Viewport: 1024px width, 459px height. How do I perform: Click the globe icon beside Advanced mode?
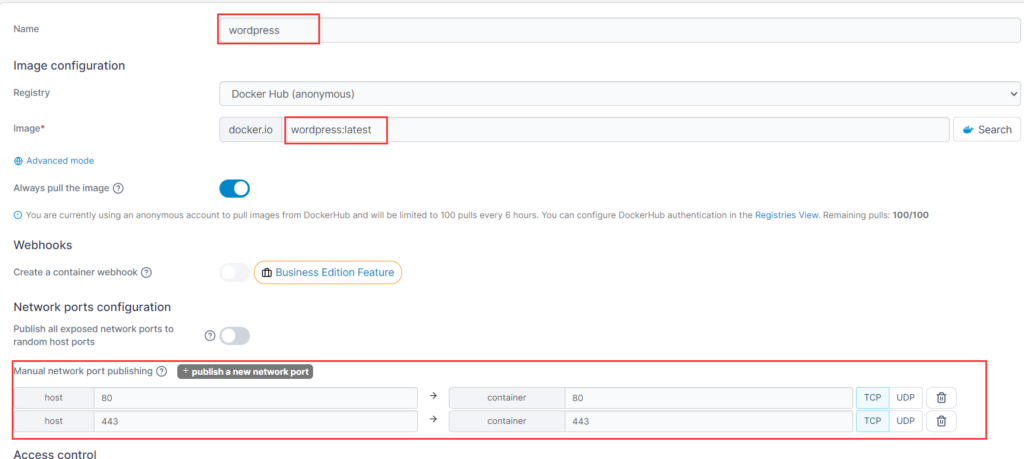(18, 161)
